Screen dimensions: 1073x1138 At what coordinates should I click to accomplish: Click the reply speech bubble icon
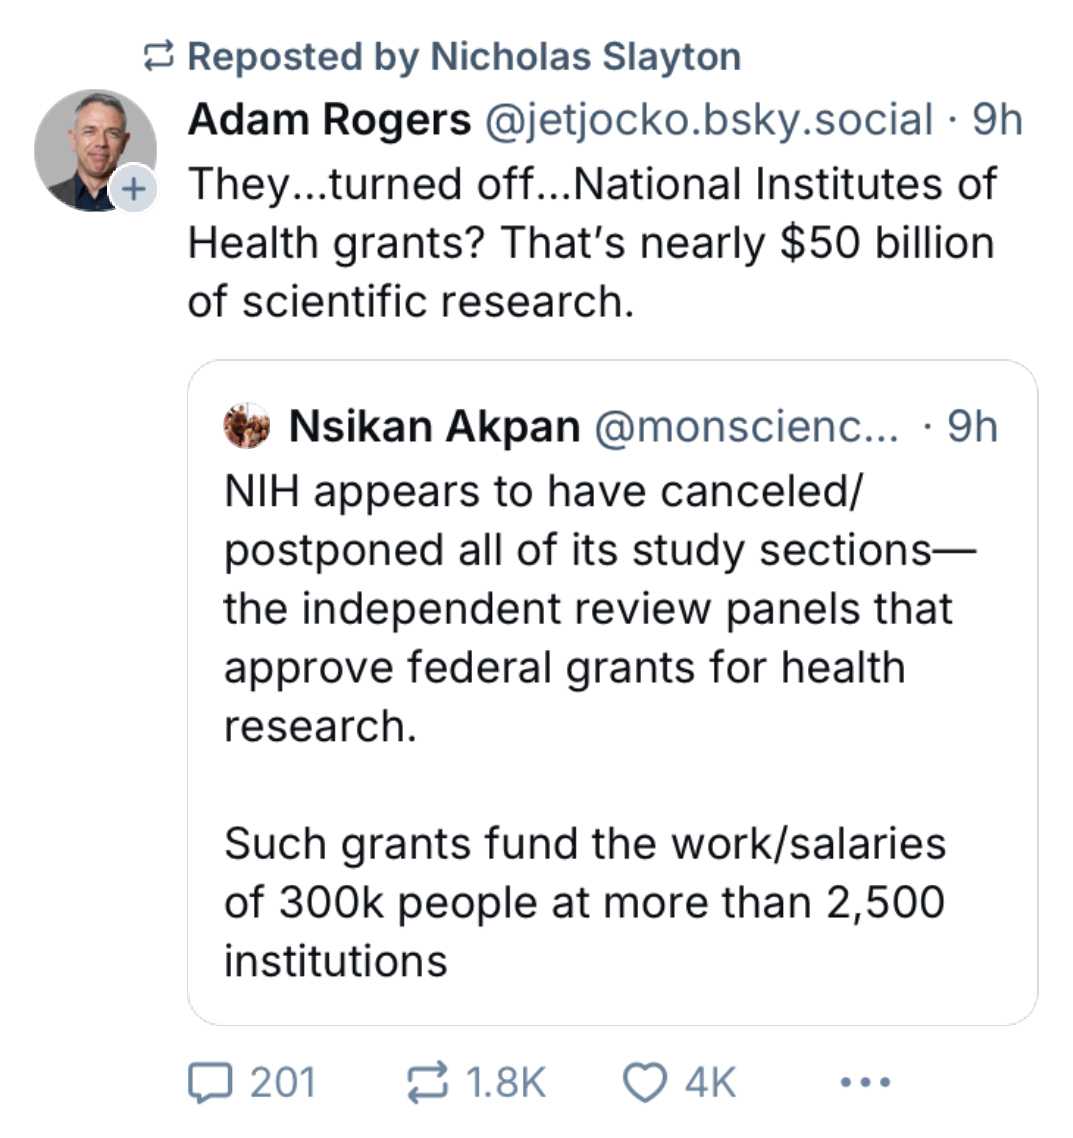209,1083
